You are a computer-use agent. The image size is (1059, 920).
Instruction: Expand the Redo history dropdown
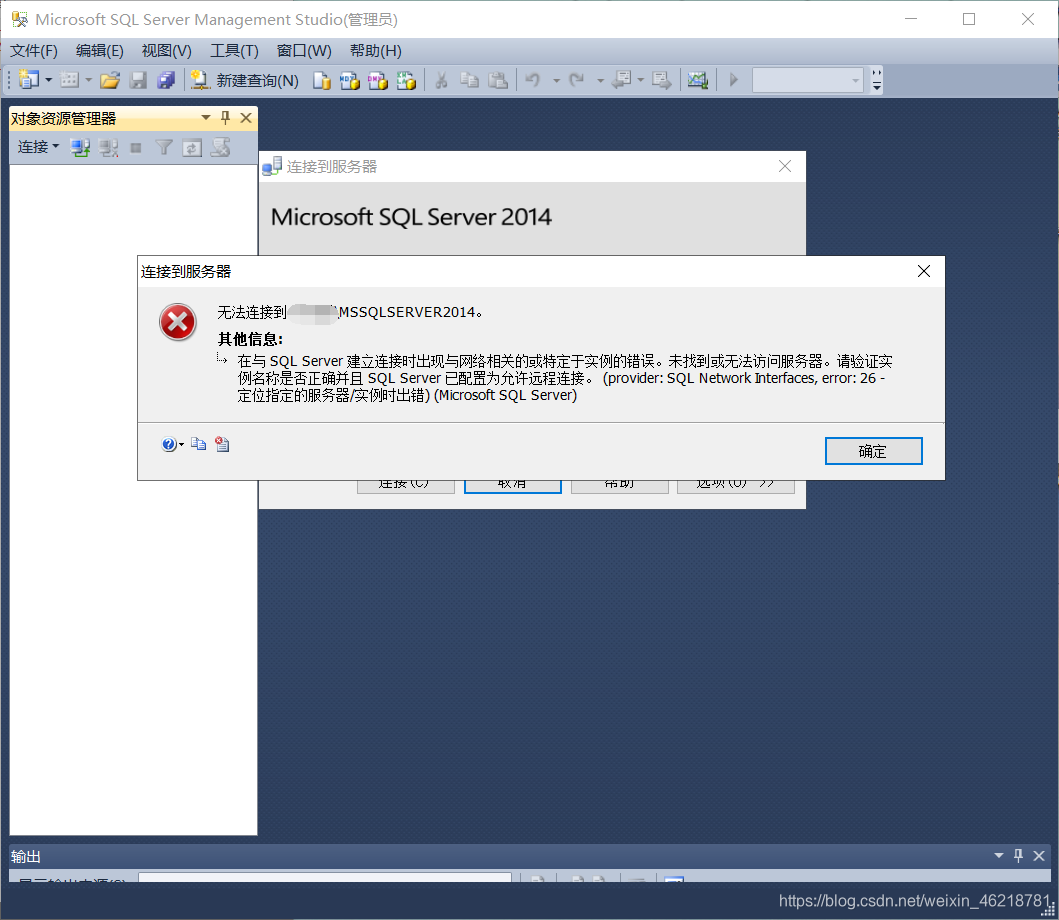pyautogui.click(x=600, y=80)
